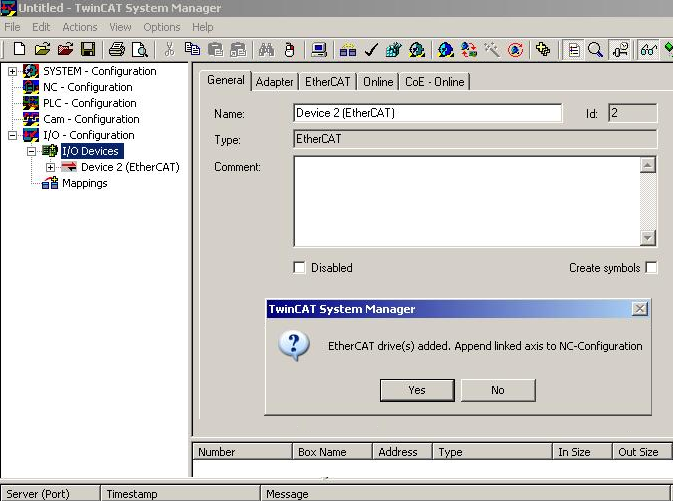This screenshot has height=501, width=673.
Task: Choose target system with the computer icon
Action: 319,50
